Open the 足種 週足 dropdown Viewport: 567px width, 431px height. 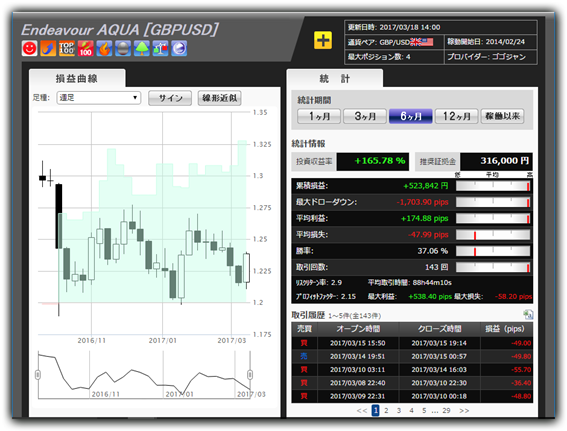pyautogui.click(x=99, y=98)
